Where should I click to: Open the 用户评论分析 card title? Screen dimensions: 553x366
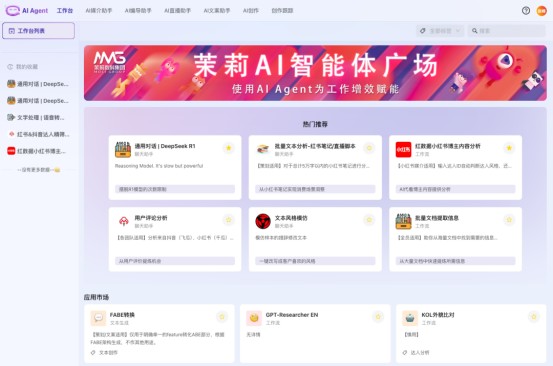click(151, 218)
